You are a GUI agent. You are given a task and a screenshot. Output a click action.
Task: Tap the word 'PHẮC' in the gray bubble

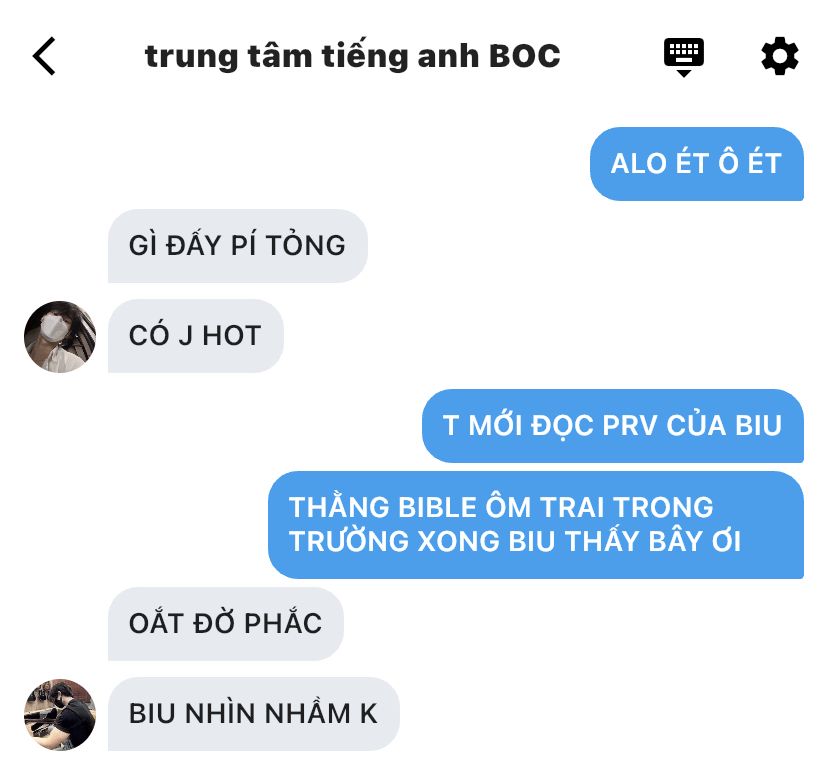(x=284, y=623)
